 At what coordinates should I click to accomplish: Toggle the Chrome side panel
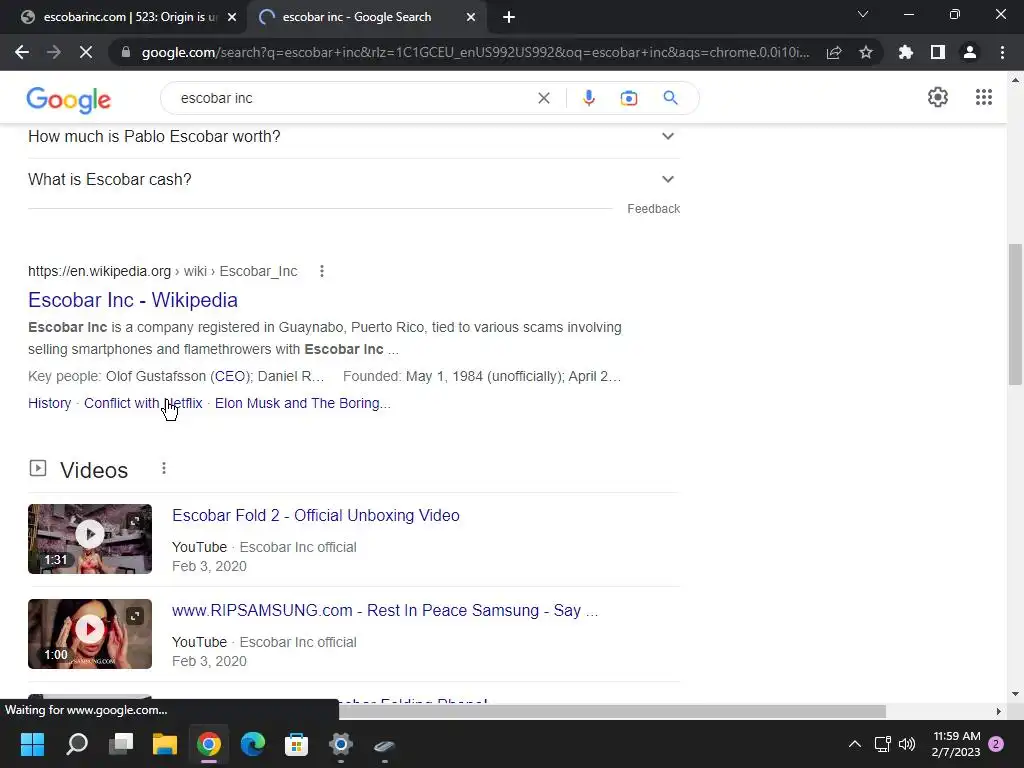click(938, 52)
